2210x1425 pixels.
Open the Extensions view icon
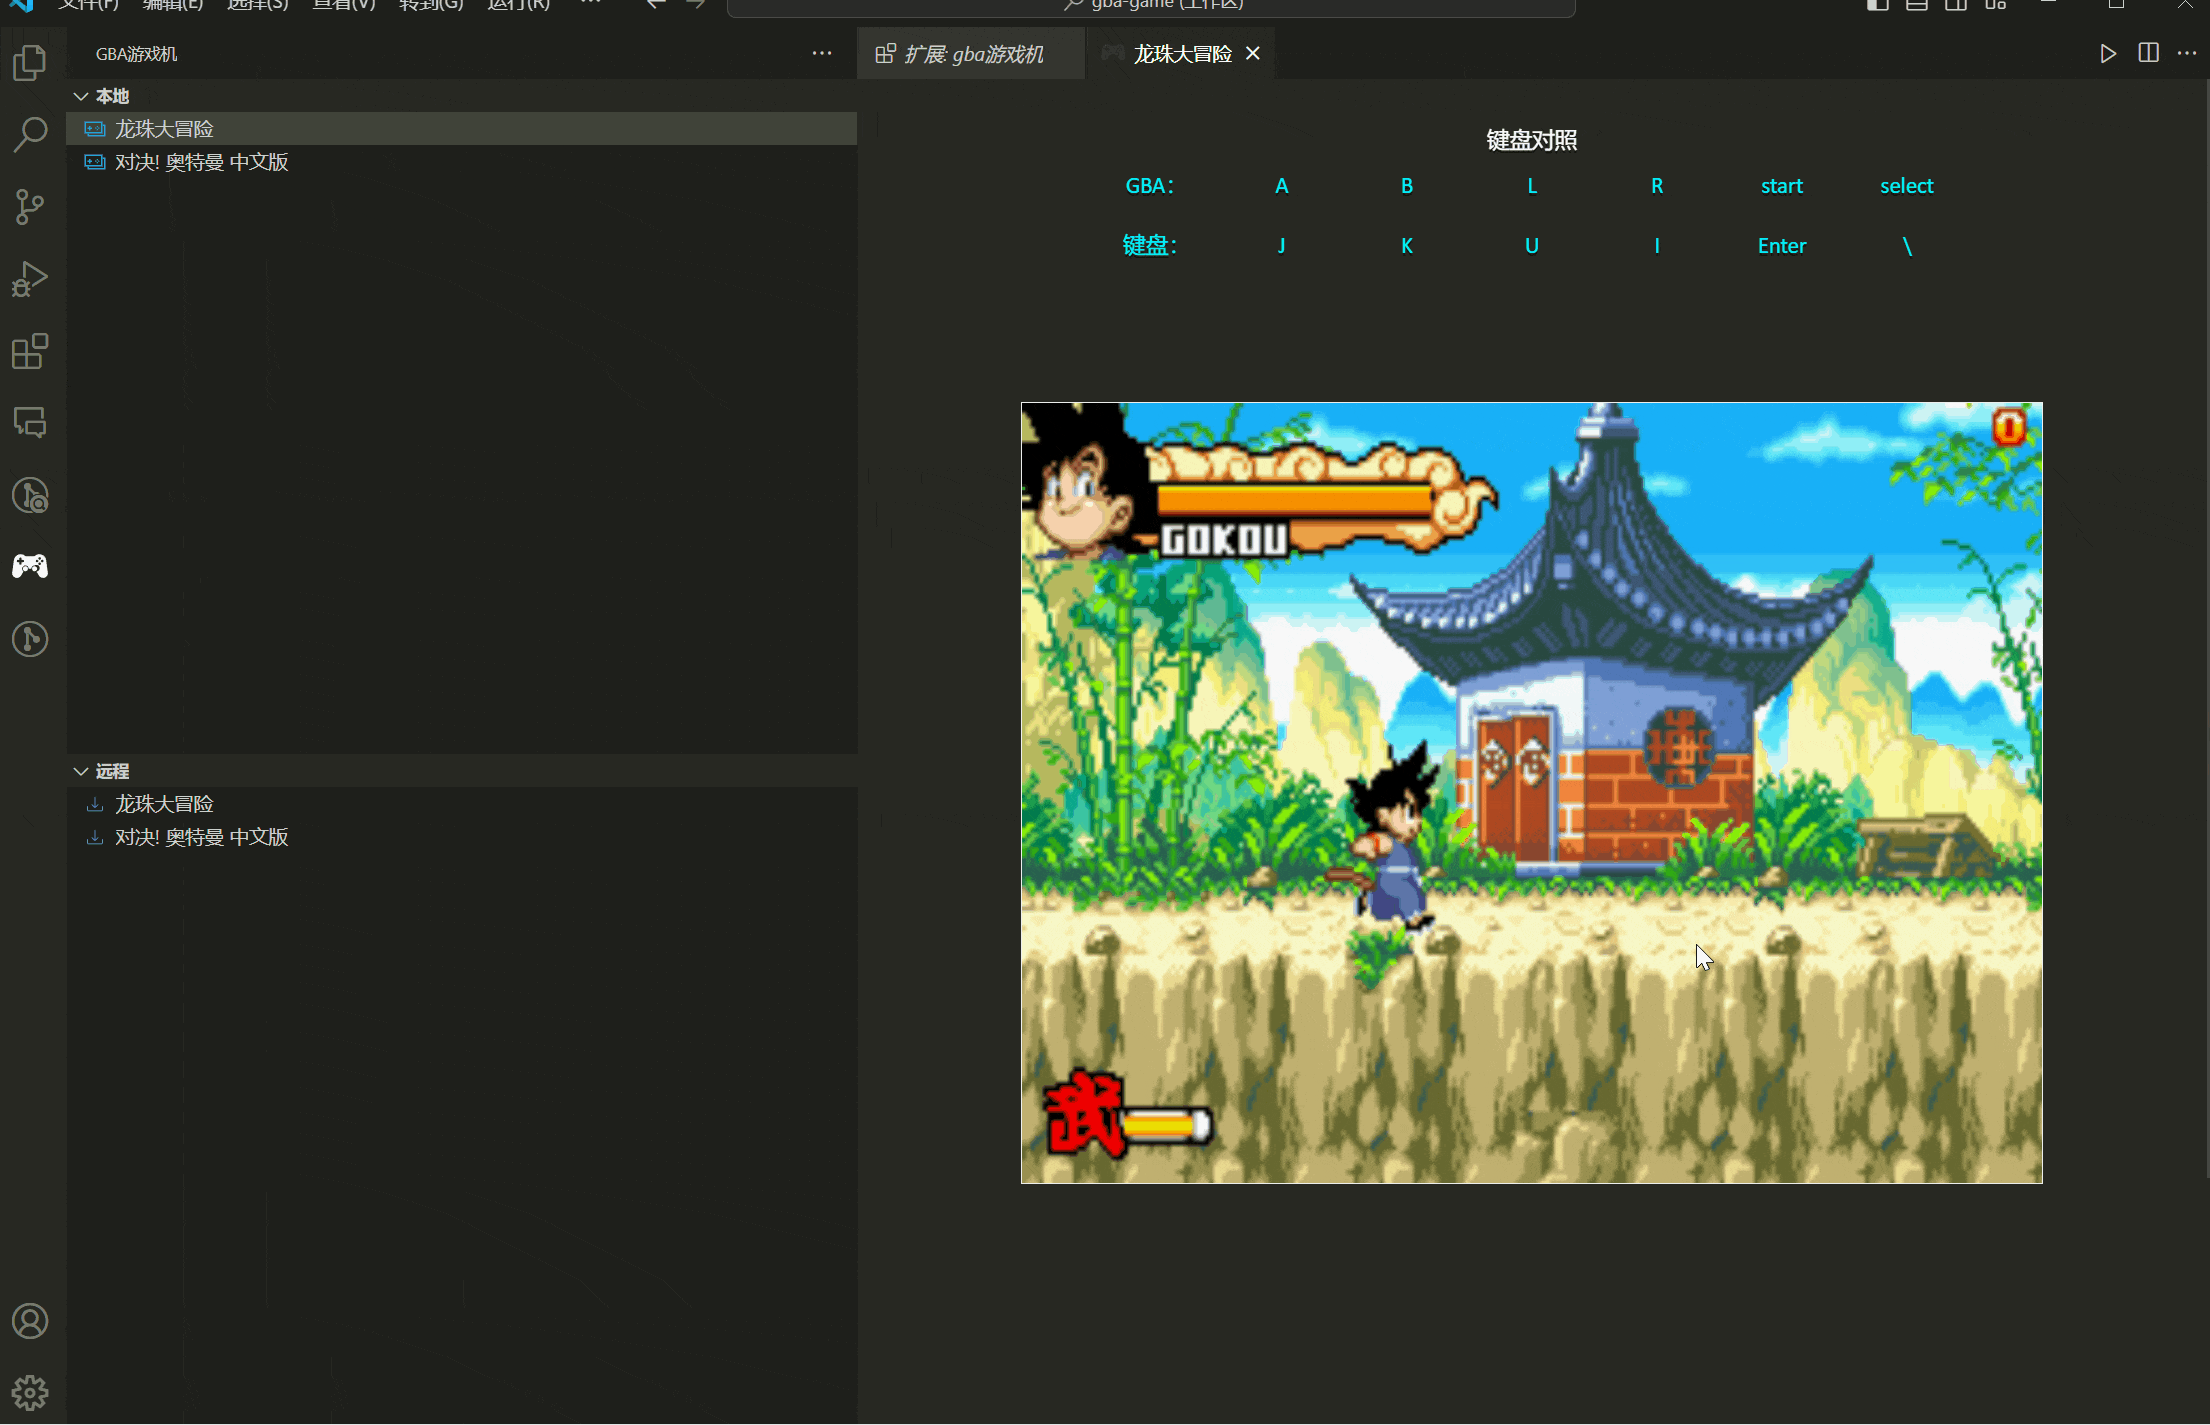30,351
